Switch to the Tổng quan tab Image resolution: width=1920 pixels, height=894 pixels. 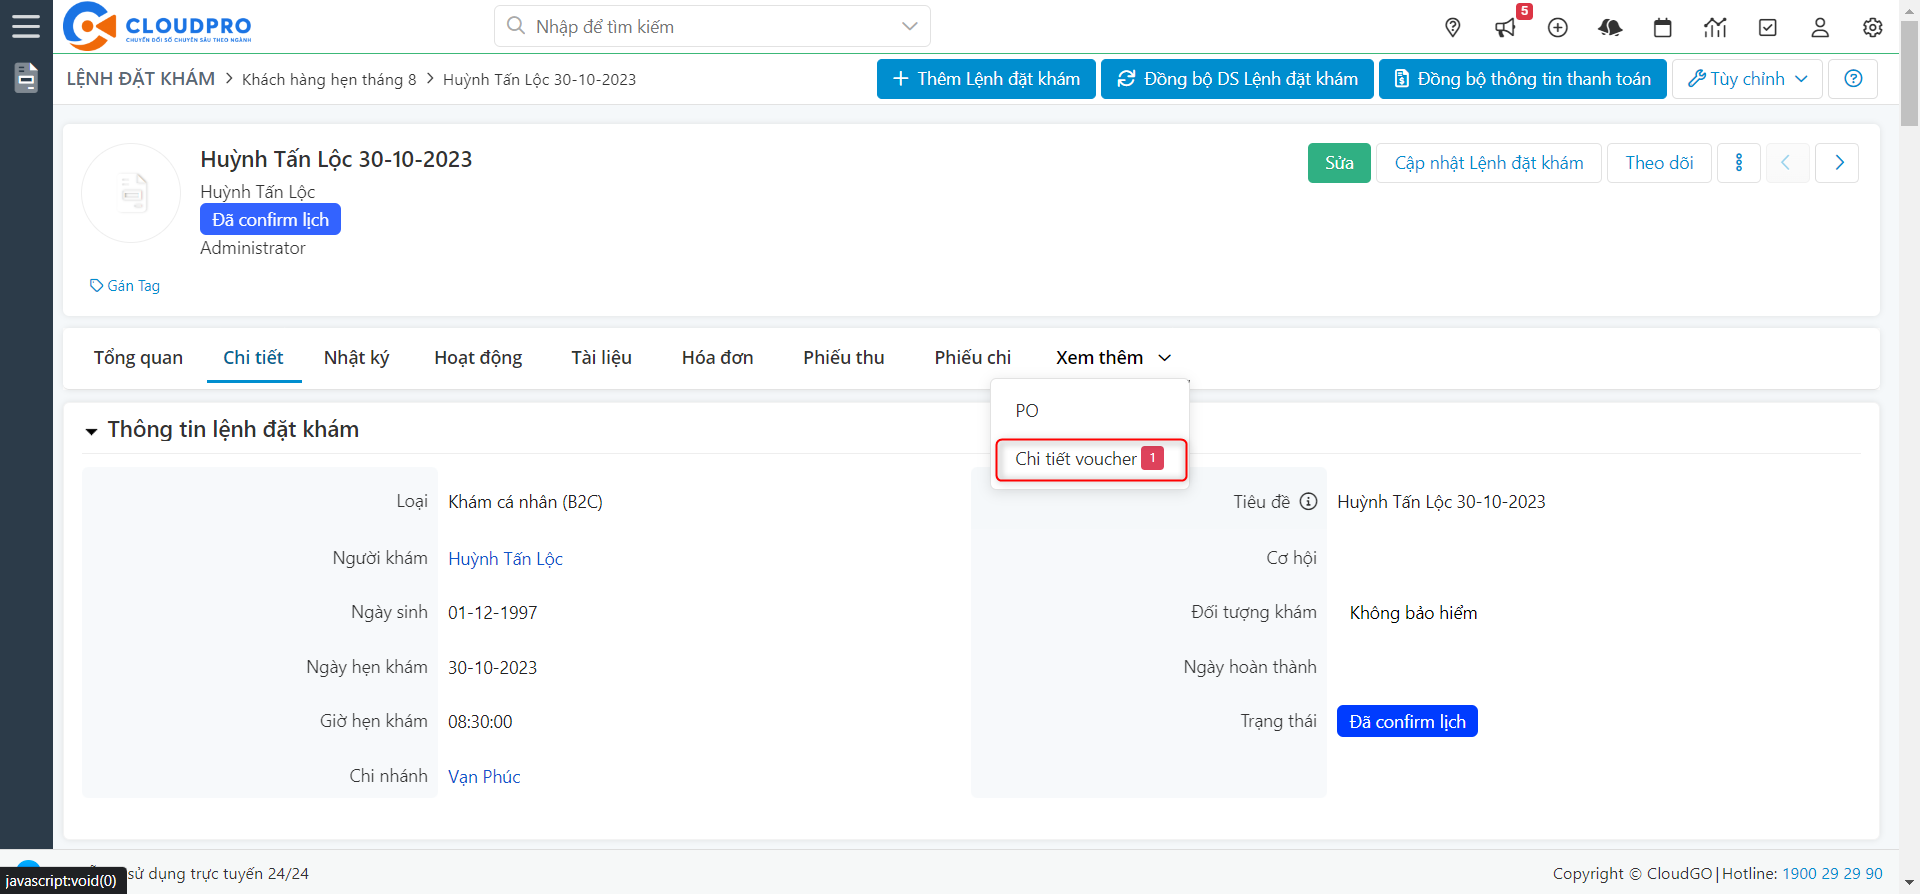(138, 358)
